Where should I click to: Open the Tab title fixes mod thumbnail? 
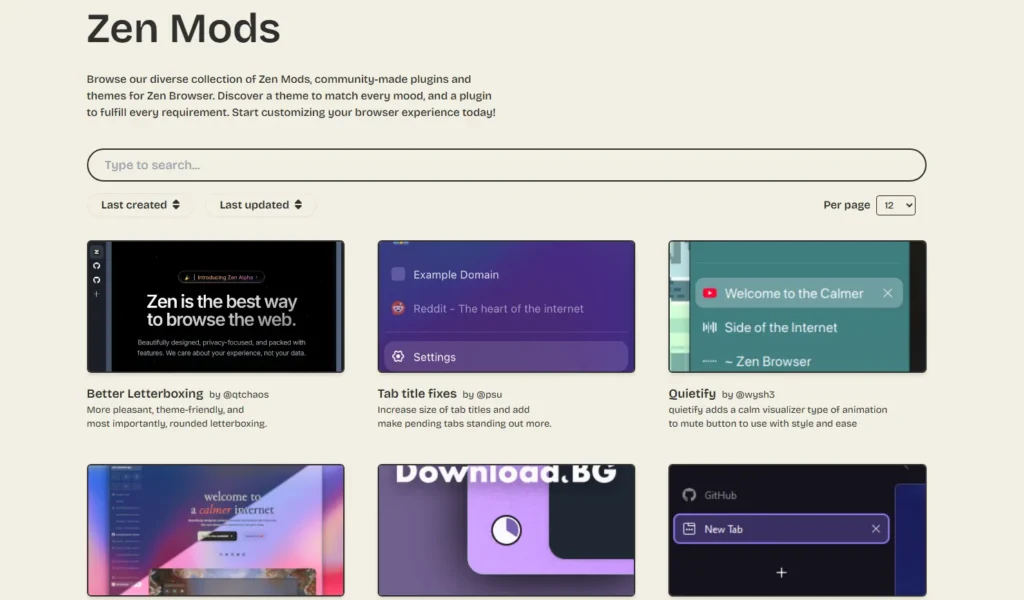pyautogui.click(x=506, y=306)
